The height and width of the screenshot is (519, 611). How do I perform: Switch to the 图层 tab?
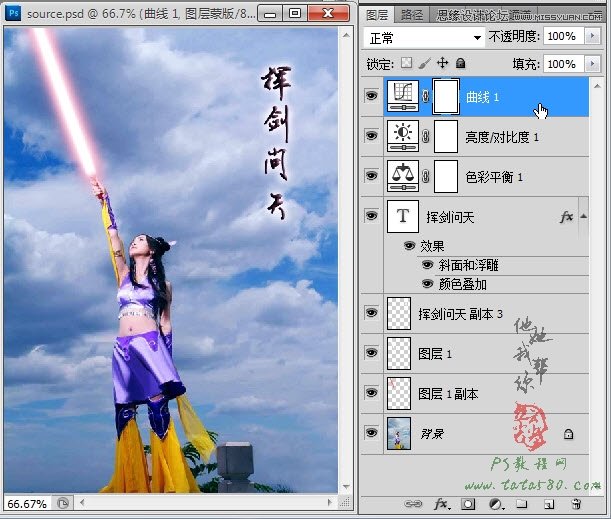click(x=377, y=15)
